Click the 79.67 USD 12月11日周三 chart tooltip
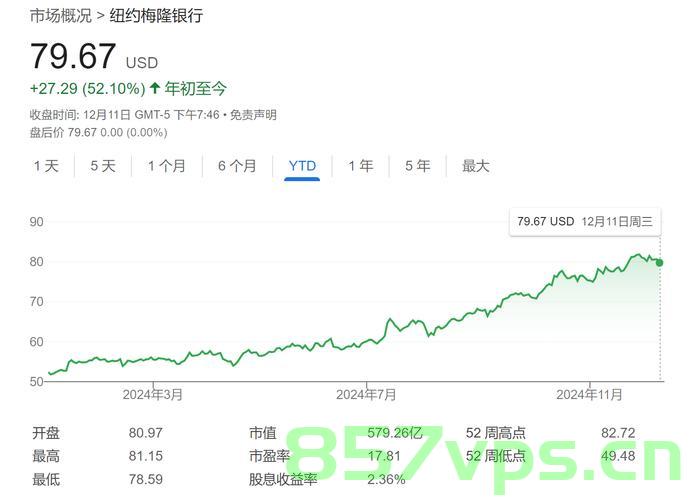This screenshot has width=698, height=500. click(x=585, y=221)
